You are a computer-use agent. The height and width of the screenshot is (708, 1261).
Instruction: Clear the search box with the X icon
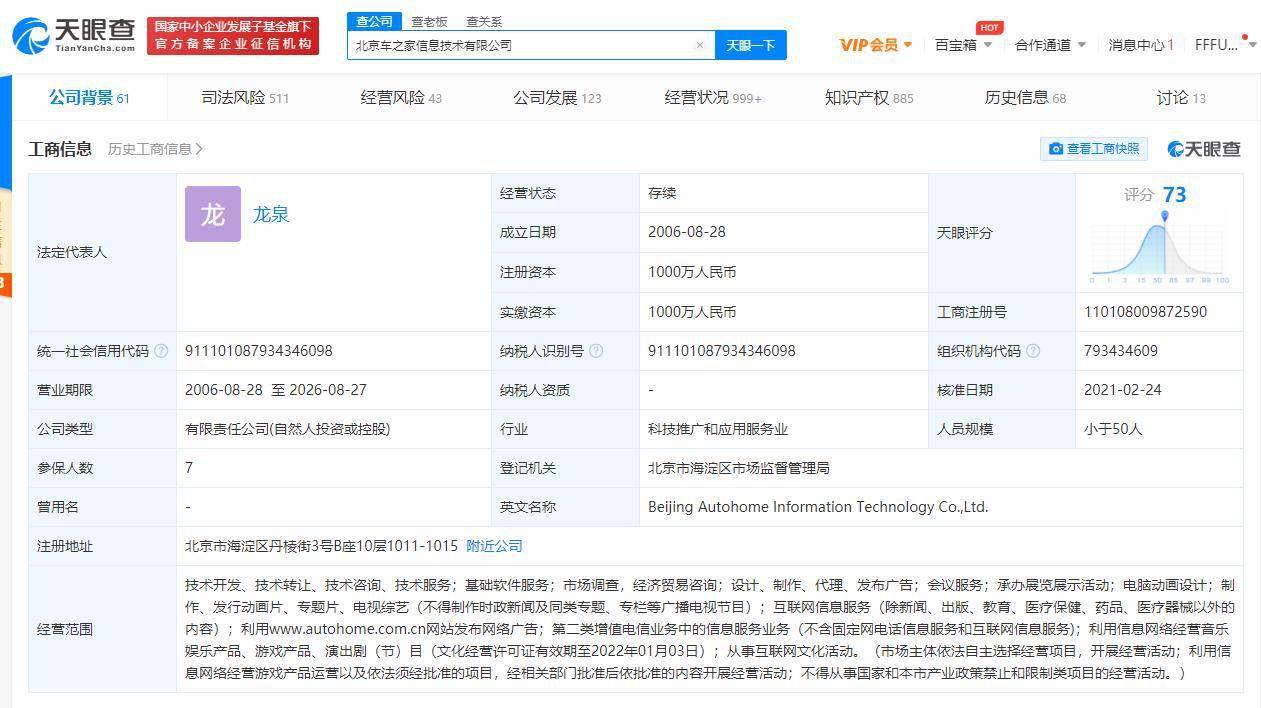[x=700, y=45]
